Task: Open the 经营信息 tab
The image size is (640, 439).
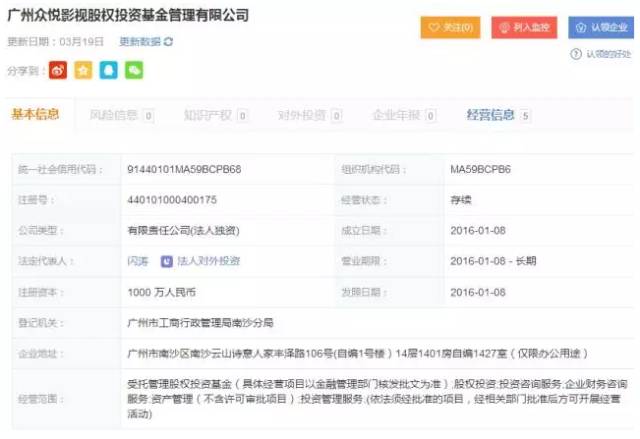Action: click(x=491, y=116)
